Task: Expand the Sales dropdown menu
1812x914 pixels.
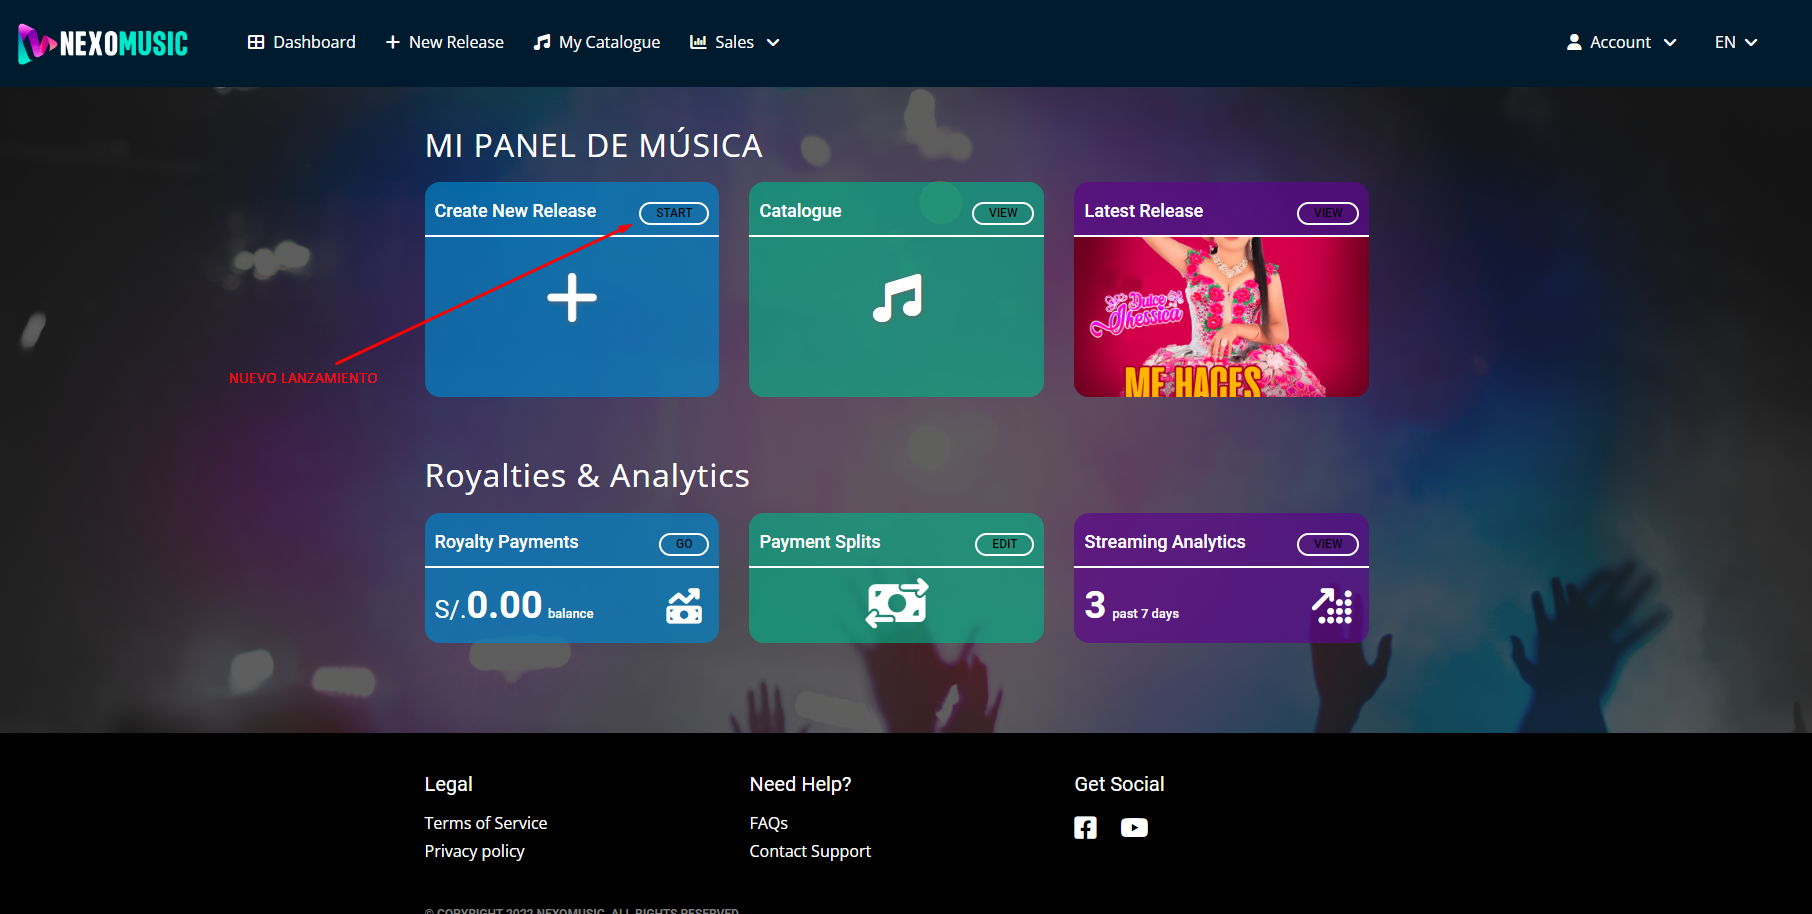Action: [x=735, y=42]
